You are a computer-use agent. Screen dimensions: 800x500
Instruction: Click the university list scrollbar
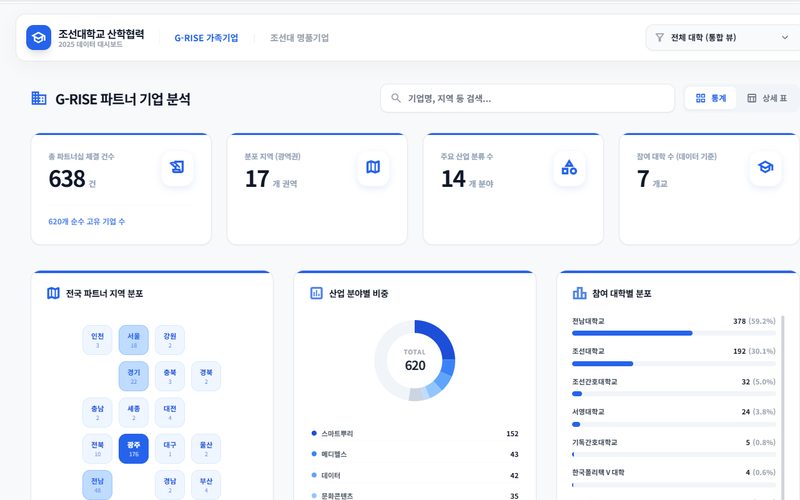783,407
